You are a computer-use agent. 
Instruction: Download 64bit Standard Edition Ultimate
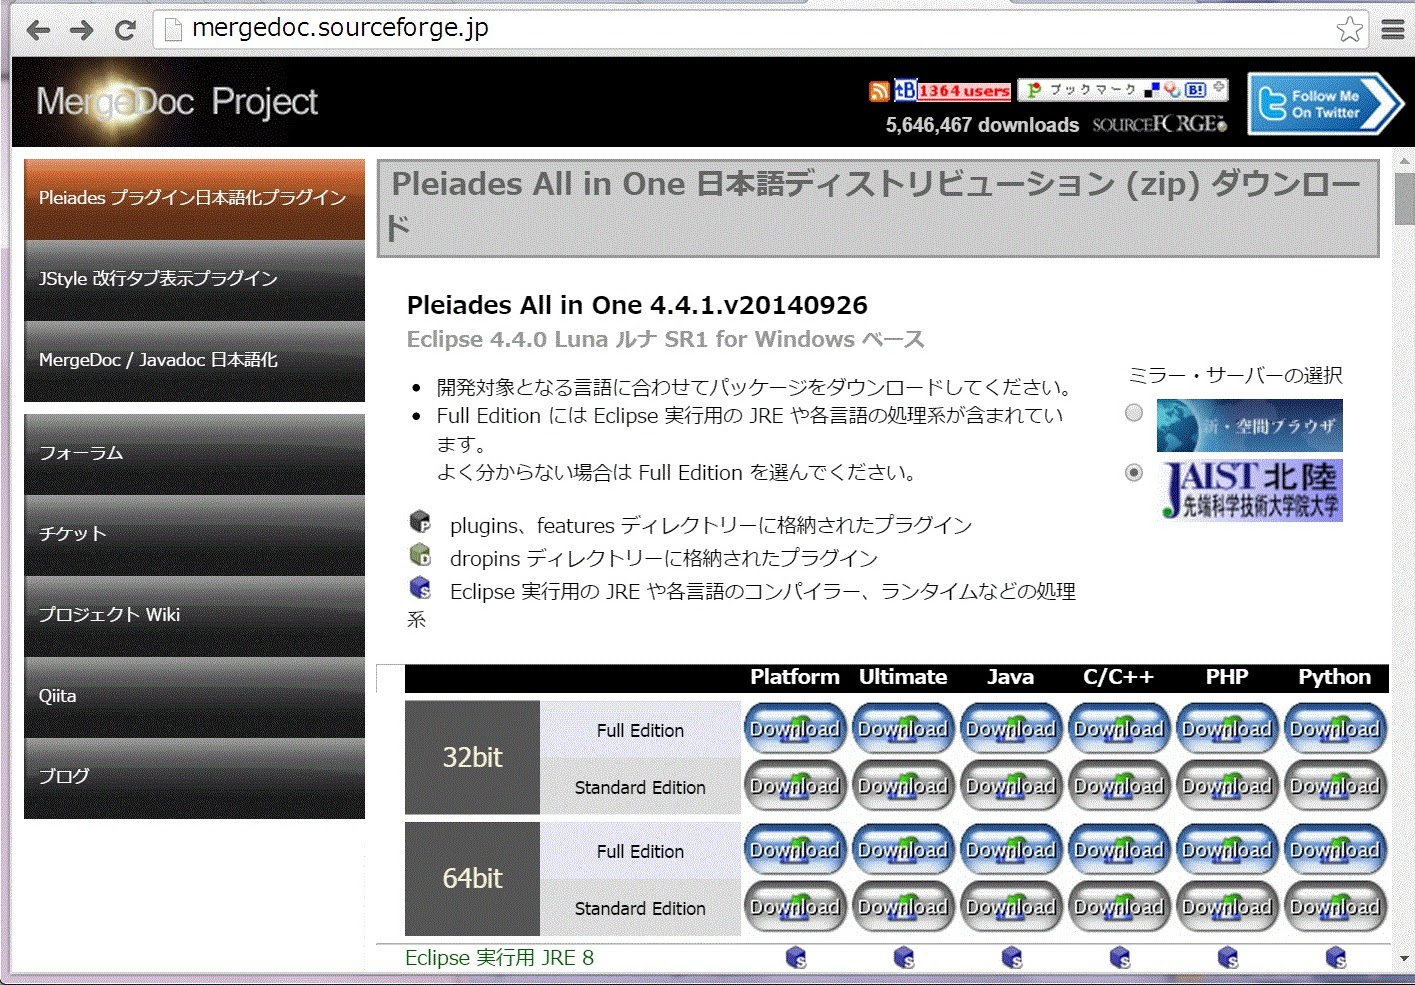click(x=903, y=907)
